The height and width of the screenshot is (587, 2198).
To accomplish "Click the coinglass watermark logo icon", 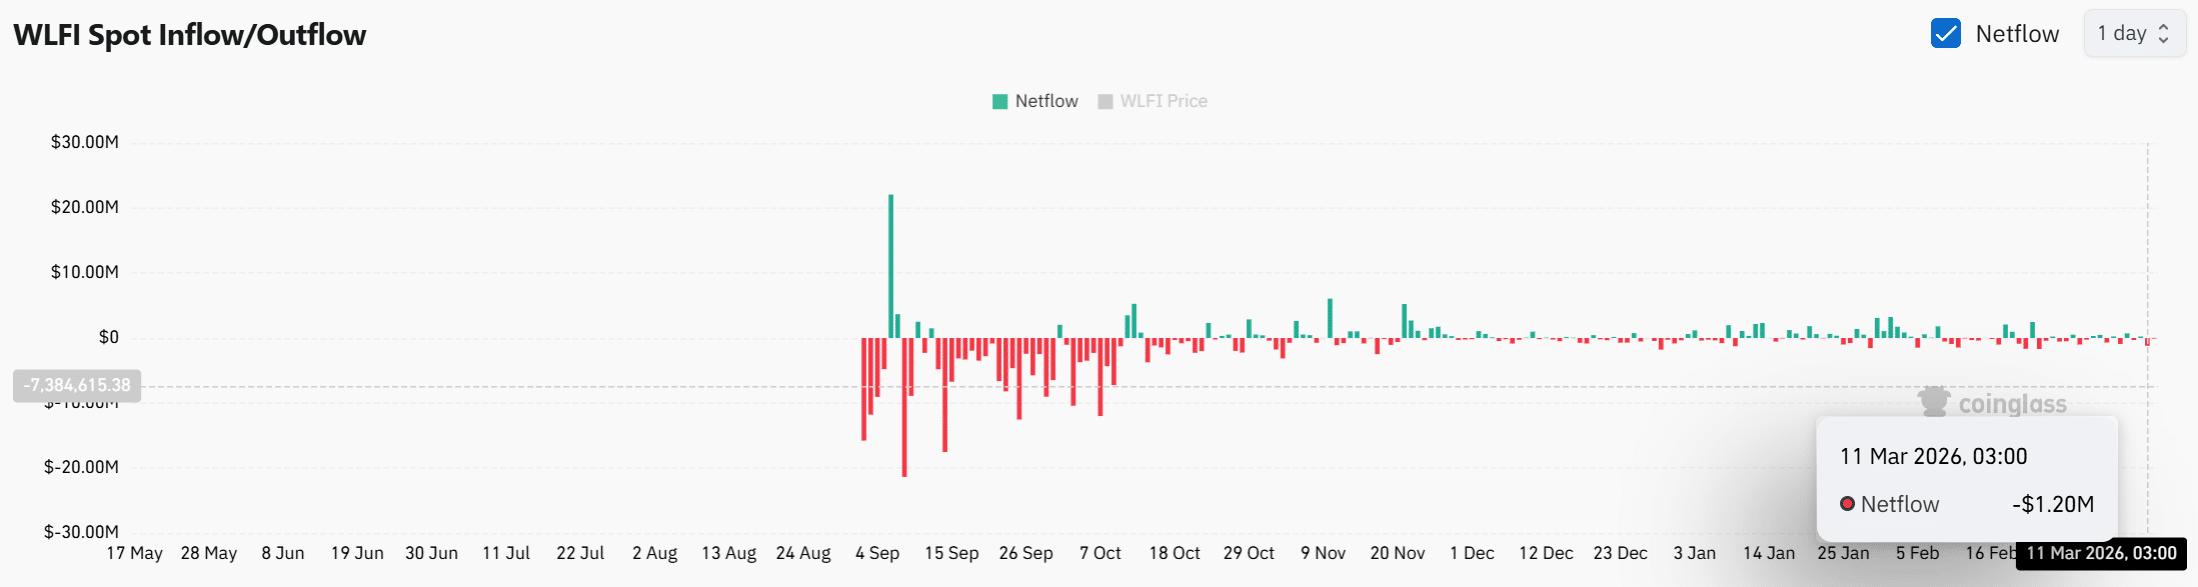I will pyautogui.click(x=1934, y=402).
